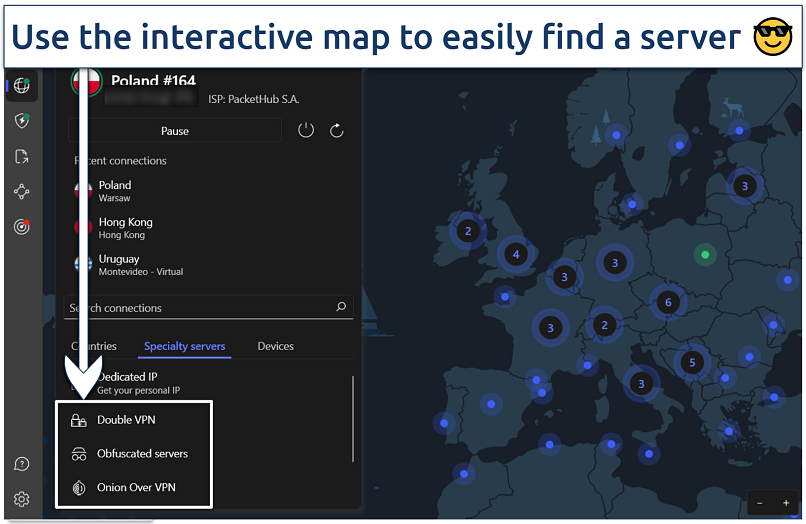This screenshot has height=524, width=806.
Task: Open the file sharing sidebar icon
Action: click(x=22, y=156)
